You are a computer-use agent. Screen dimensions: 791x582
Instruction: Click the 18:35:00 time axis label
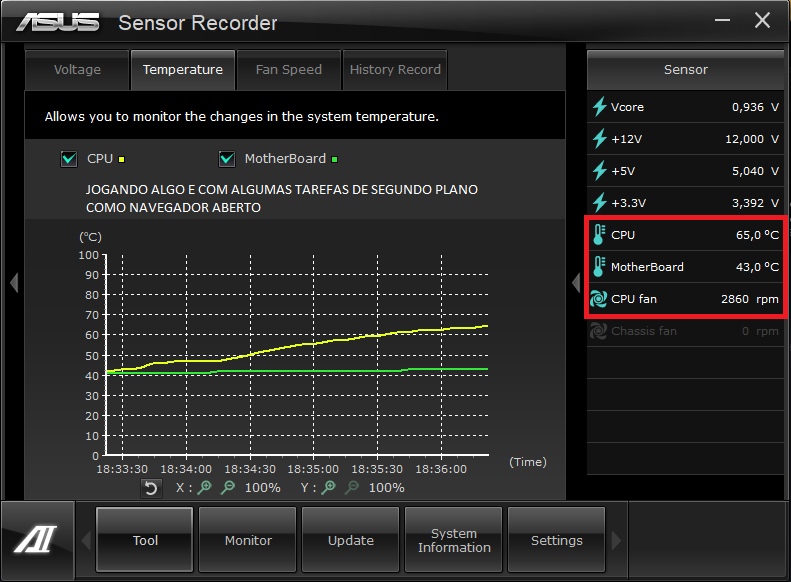point(313,469)
